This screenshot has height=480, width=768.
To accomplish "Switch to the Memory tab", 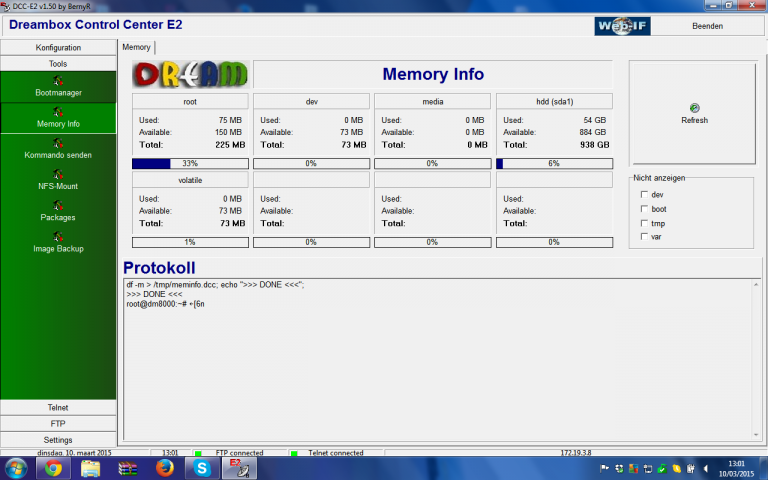I will (x=136, y=47).
